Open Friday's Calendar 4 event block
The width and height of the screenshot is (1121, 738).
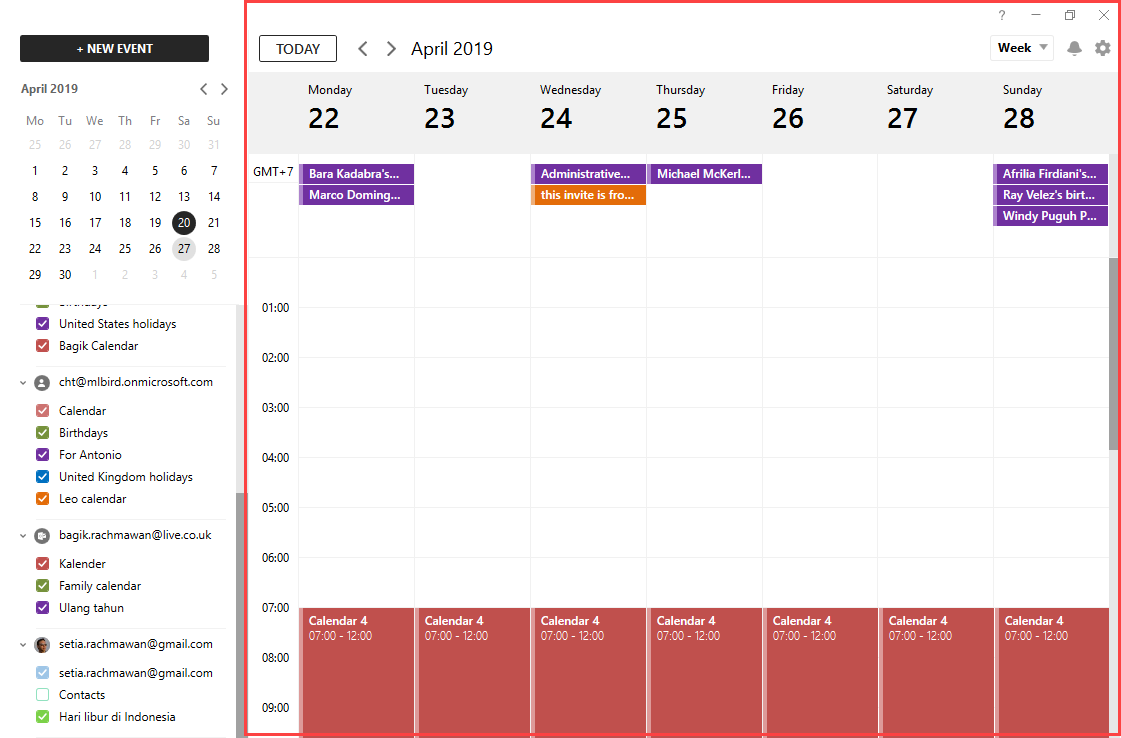tap(820, 671)
